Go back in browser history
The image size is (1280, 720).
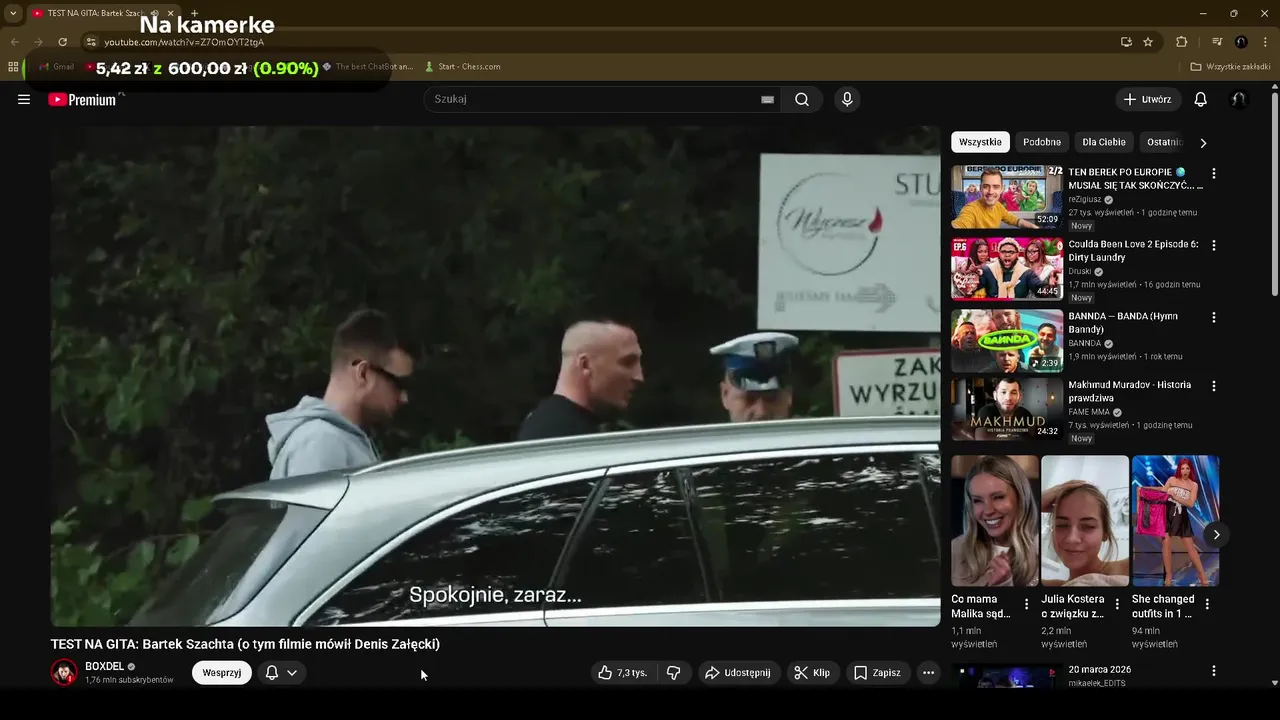tap(14, 42)
